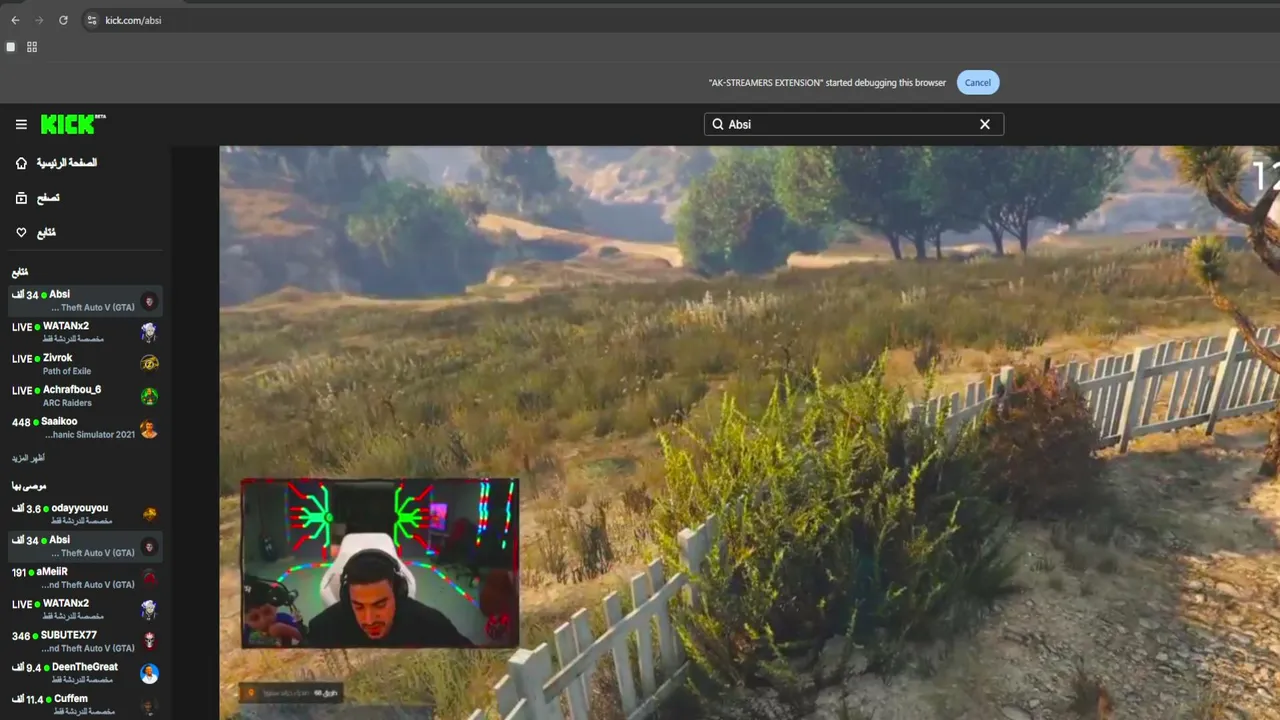Open the apps grid icon in bookmarks bar

click(x=32, y=47)
